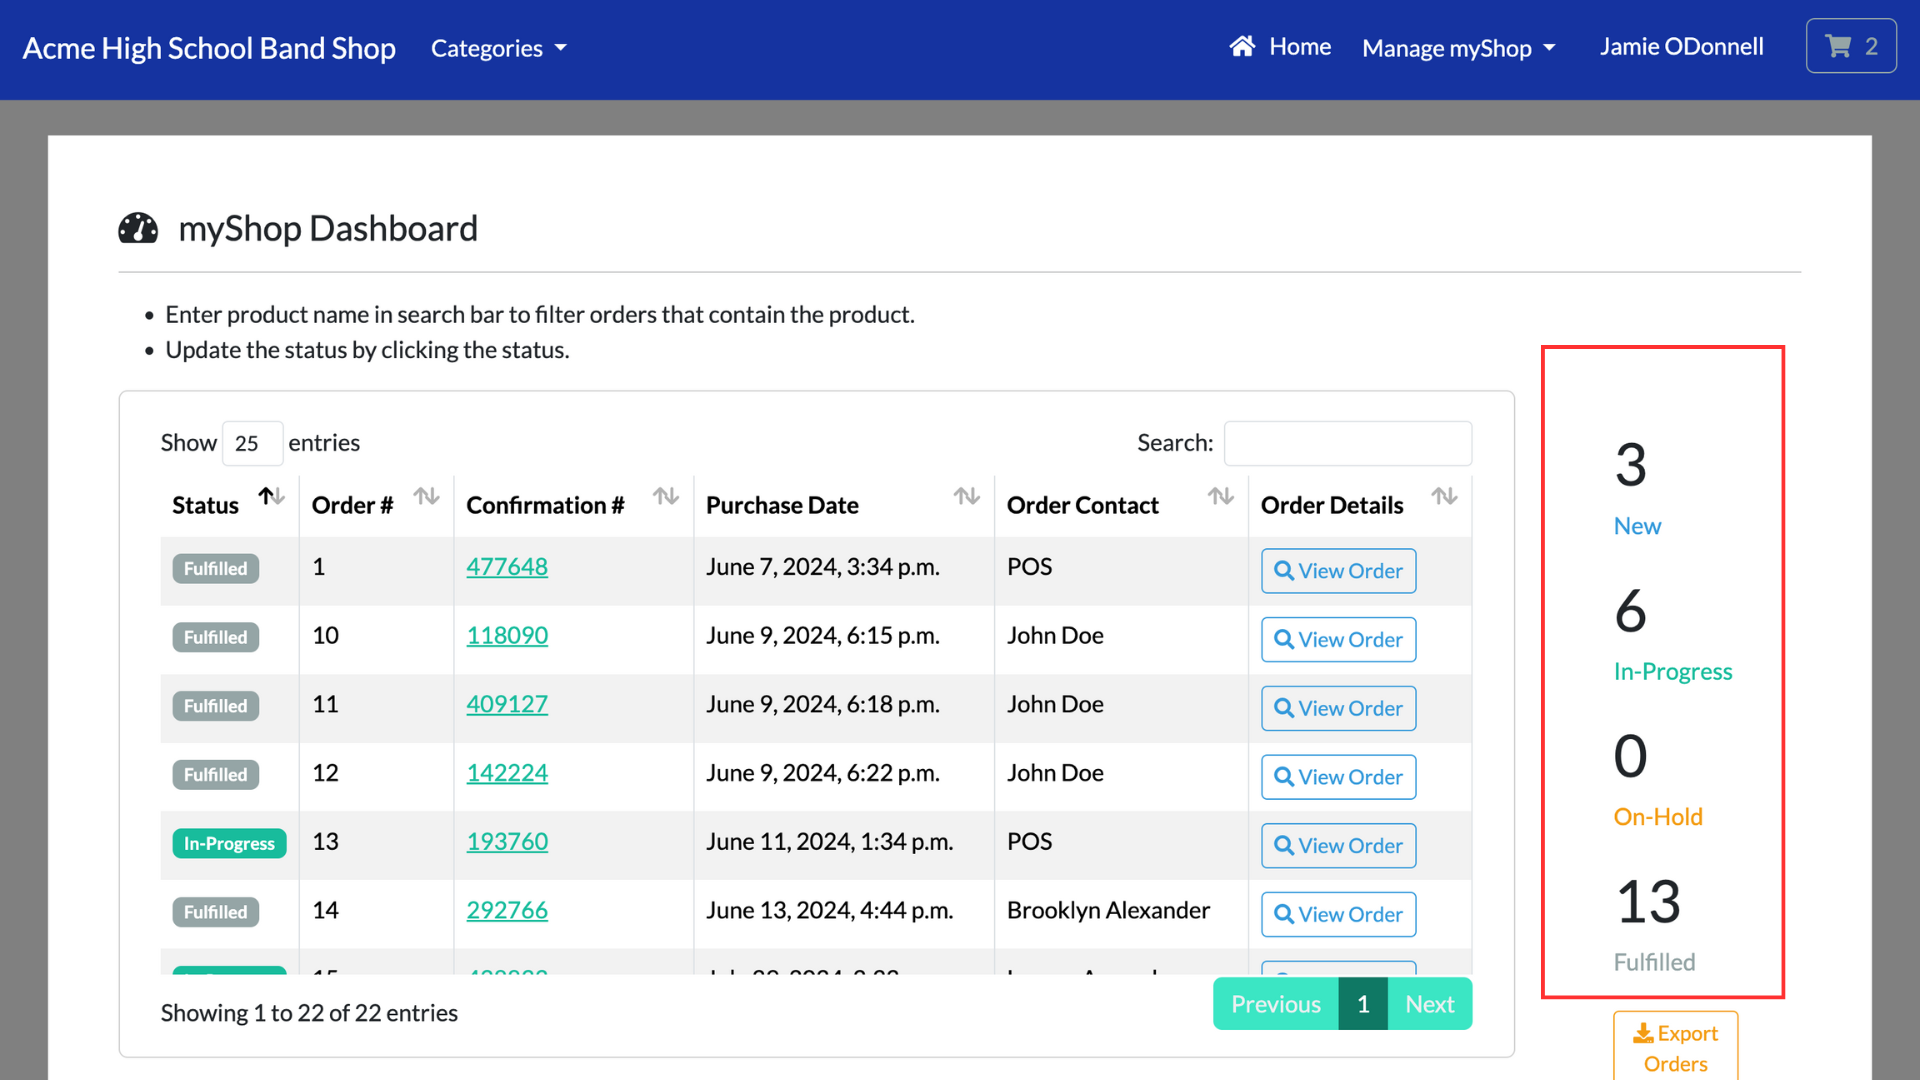This screenshot has width=1920, height=1080.
Task: Sort by Order Contact column arrows
Action: coord(1221,496)
